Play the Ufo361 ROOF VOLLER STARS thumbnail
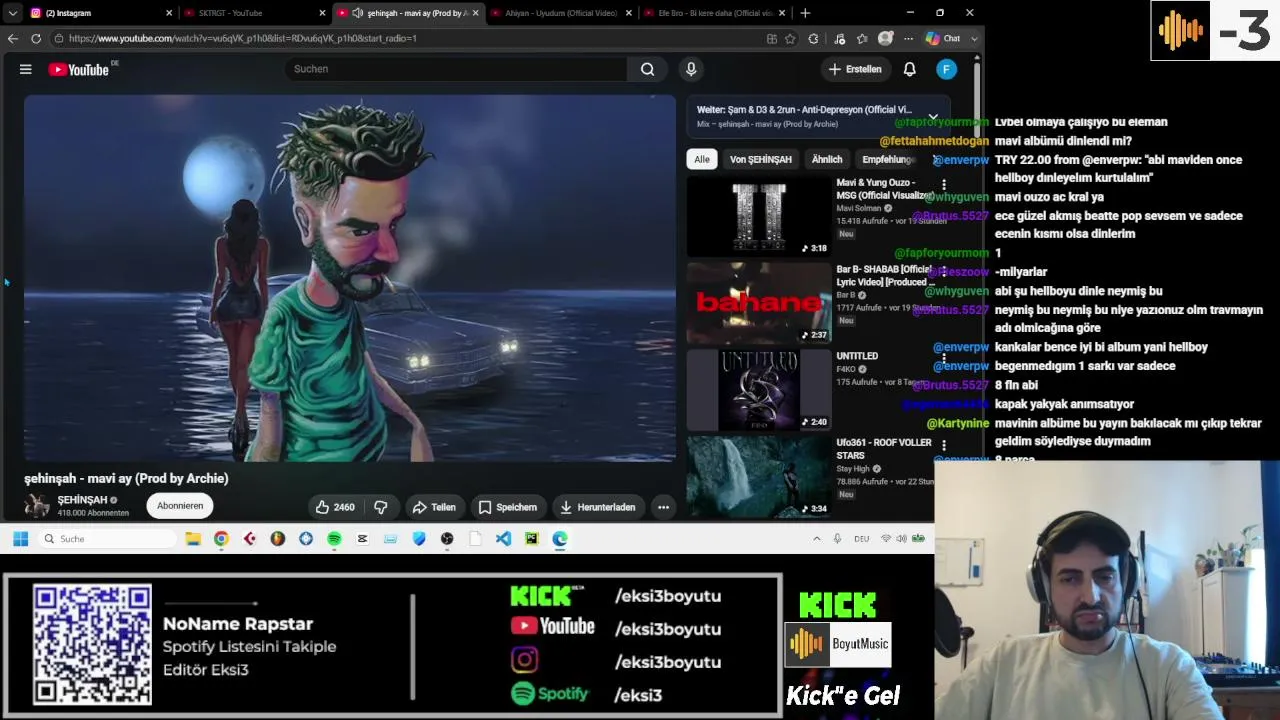Screen dimensions: 1280x720 (759, 477)
